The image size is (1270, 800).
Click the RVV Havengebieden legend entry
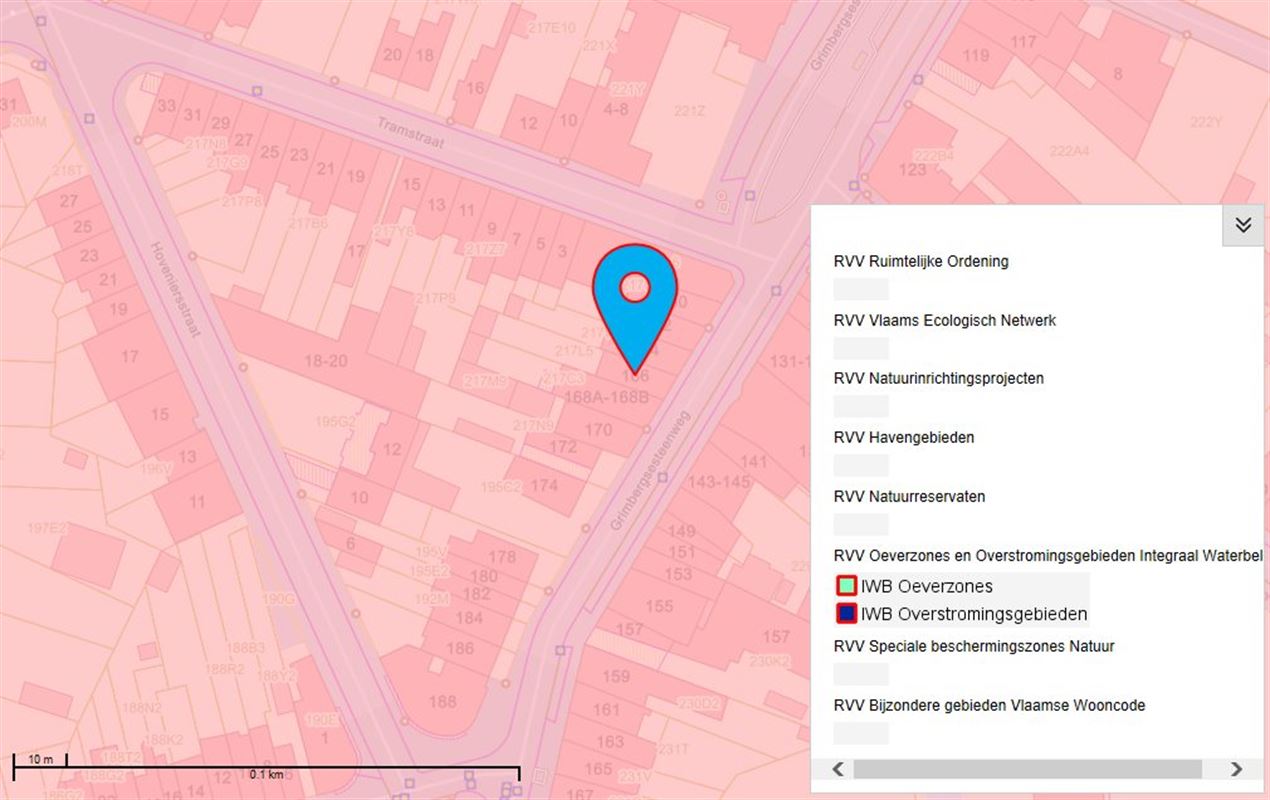[903, 438]
